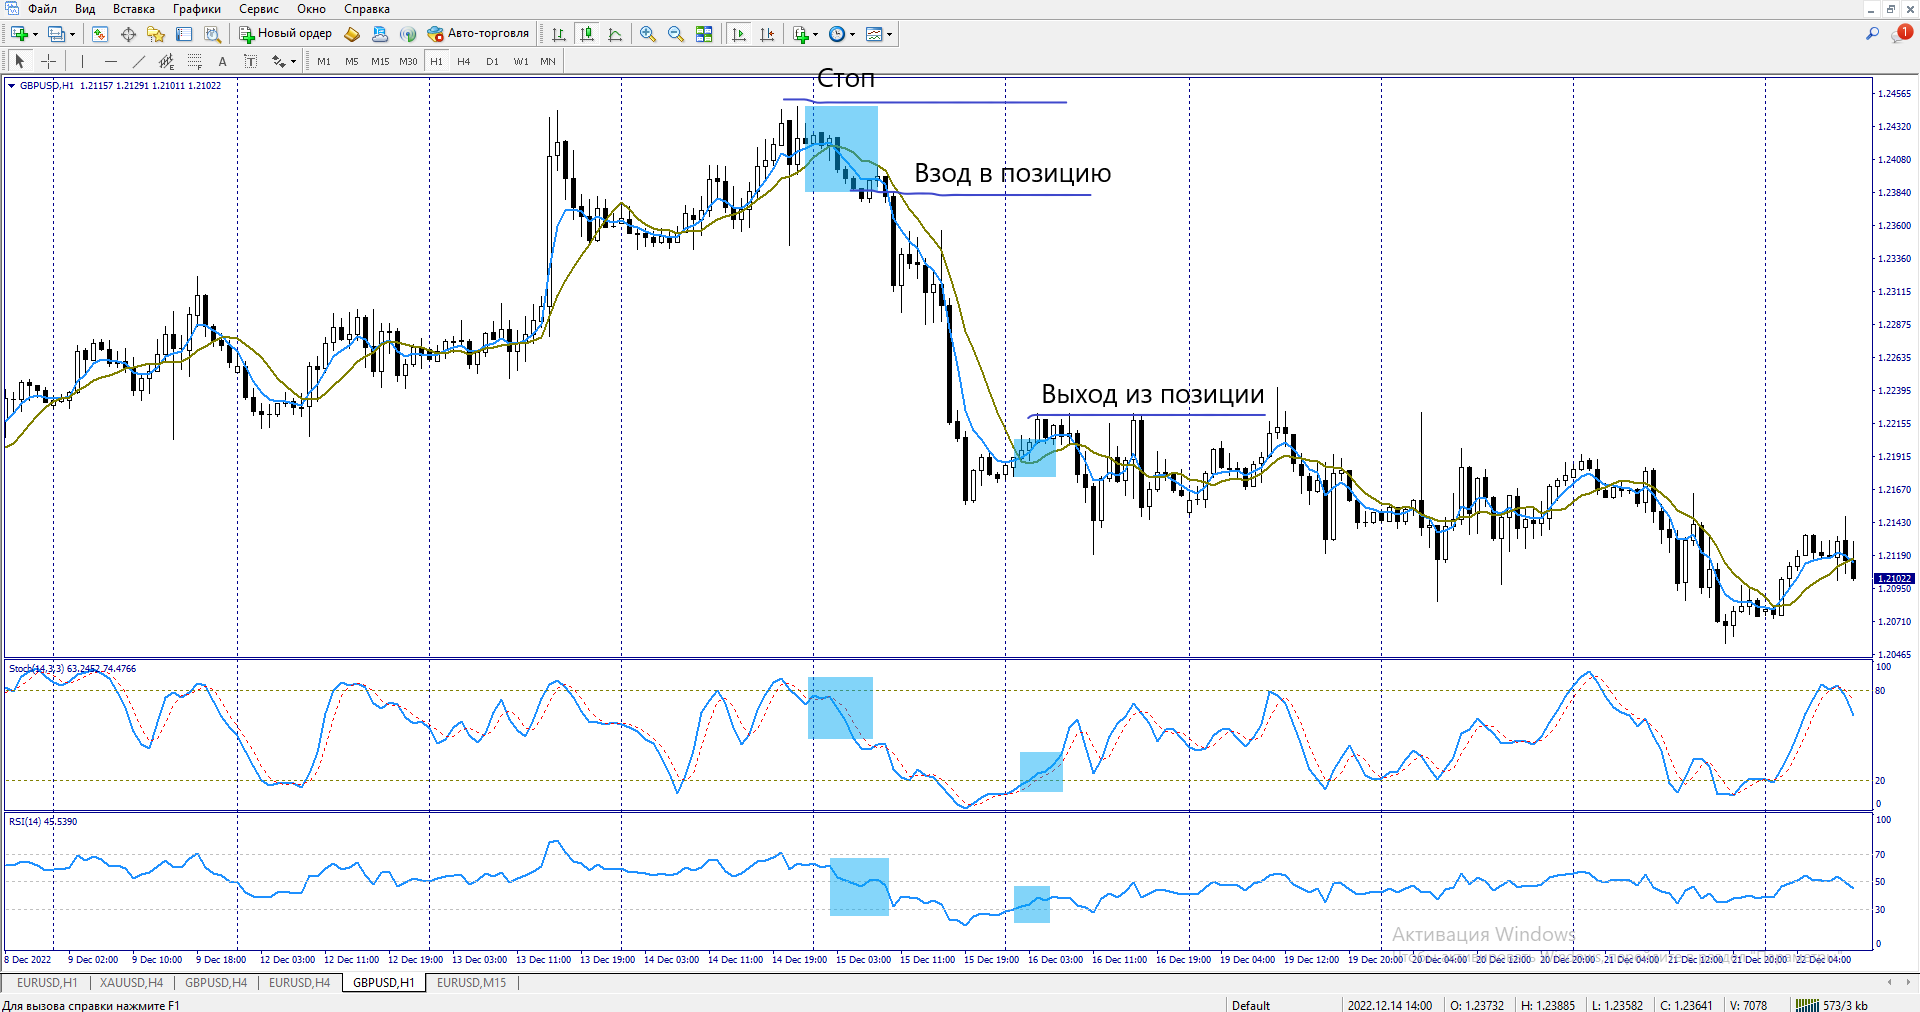Image resolution: width=1920 pixels, height=1012 pixels.
Task: Expand the Arrows dropdown arrow
Action: (293, 61)
